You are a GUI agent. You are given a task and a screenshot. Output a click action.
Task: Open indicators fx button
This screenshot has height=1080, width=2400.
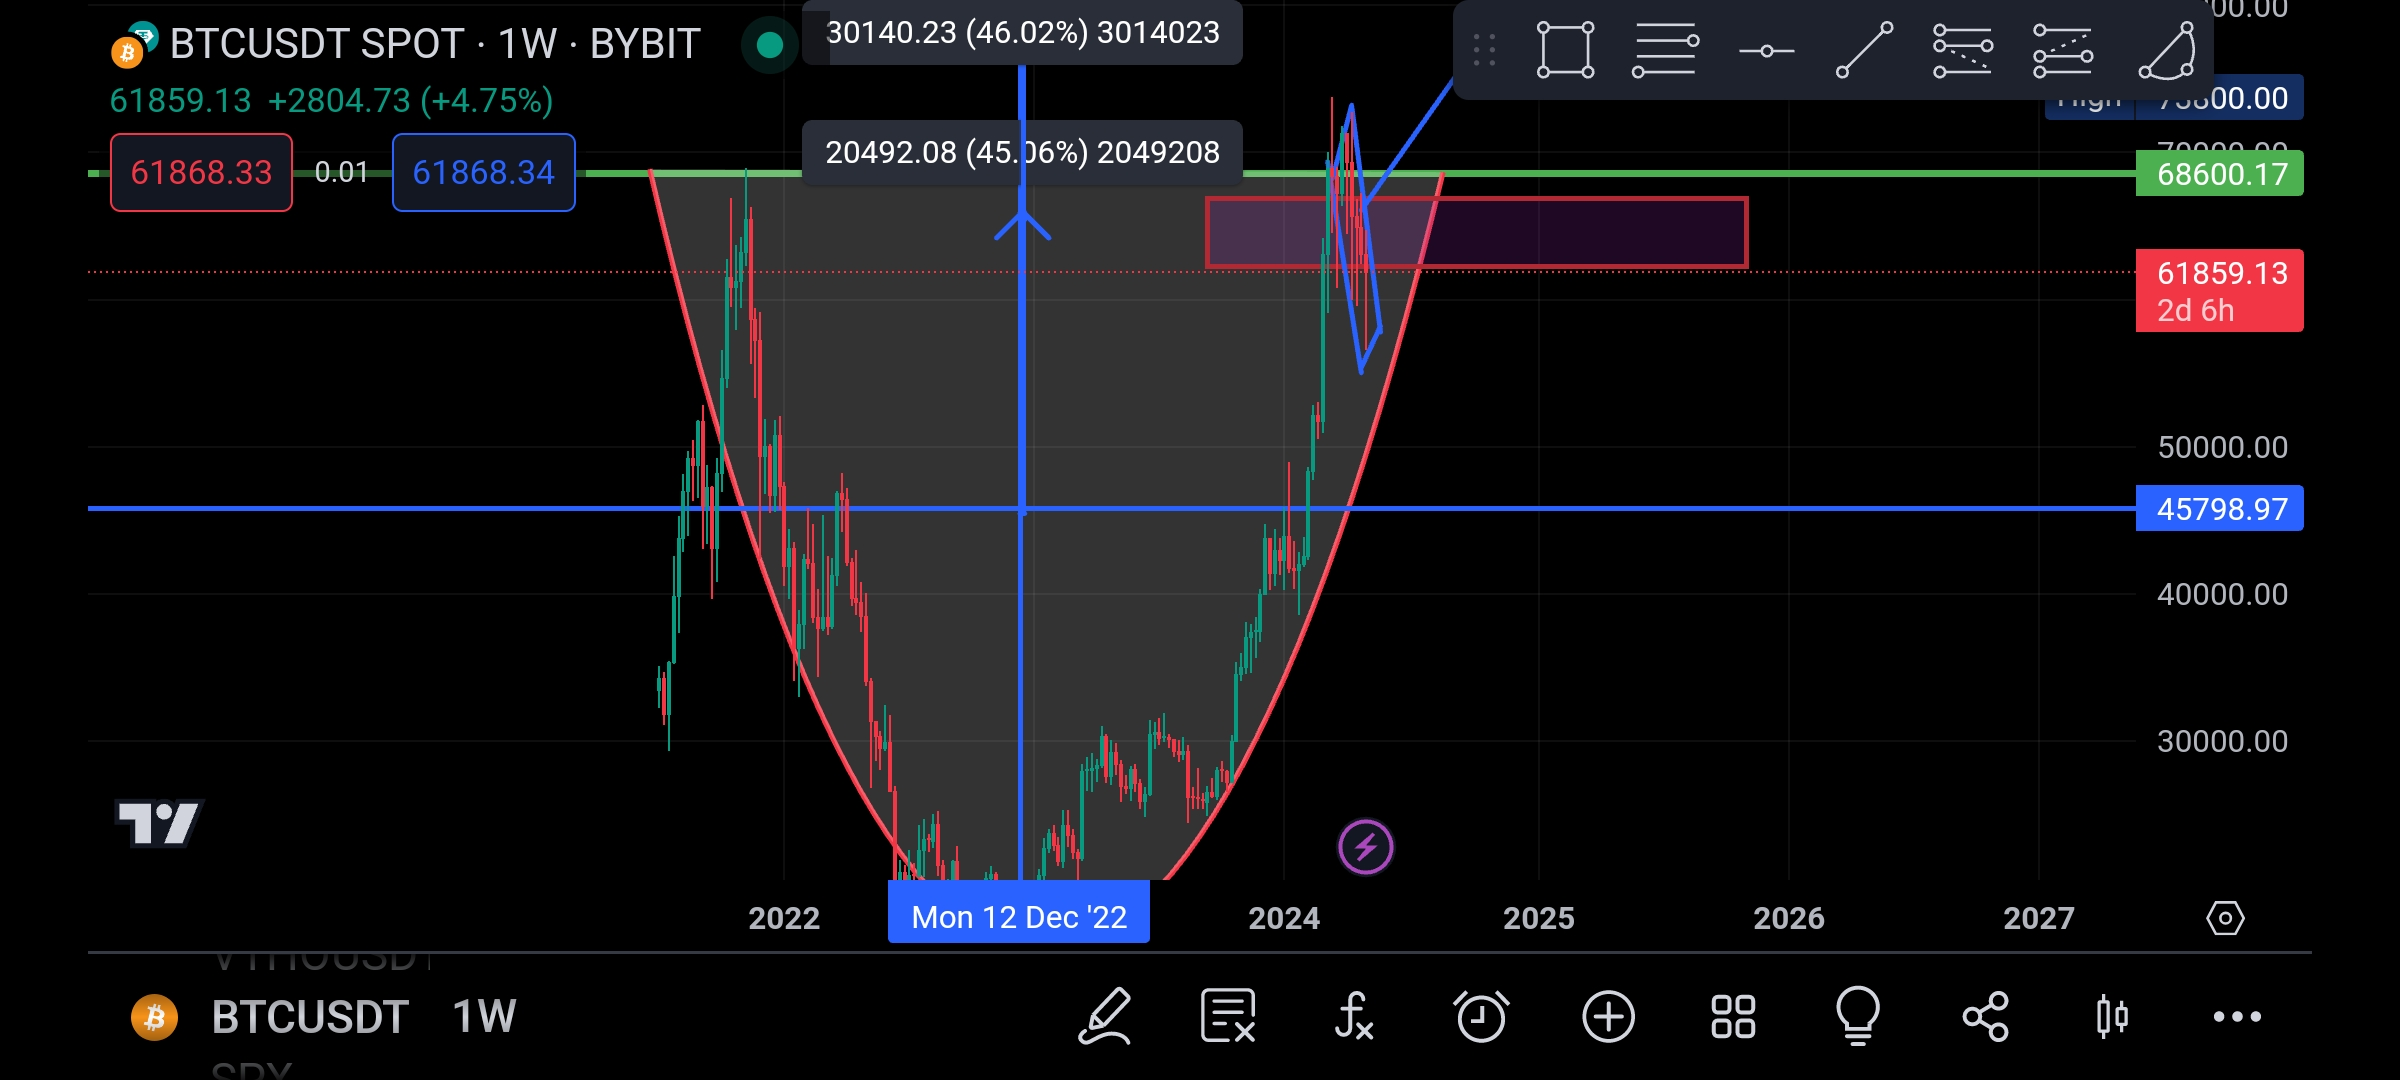click(1354, 1017)
